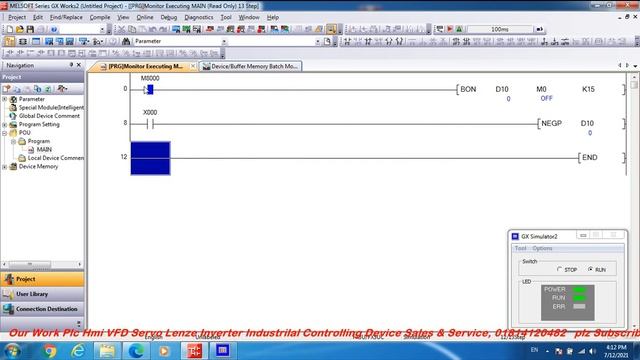Select Local Device Comment item

(x=56, y=158)
